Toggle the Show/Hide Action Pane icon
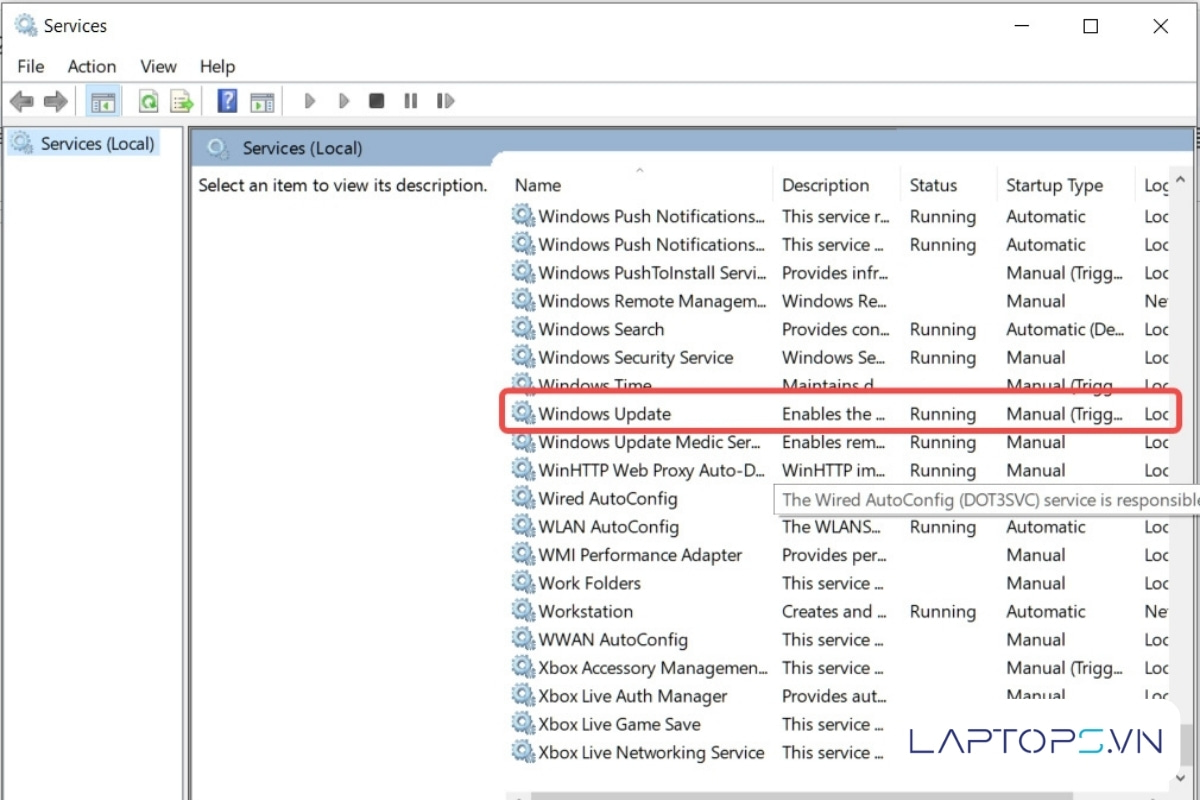This screenshot has height=800, width=1200. 262,101
